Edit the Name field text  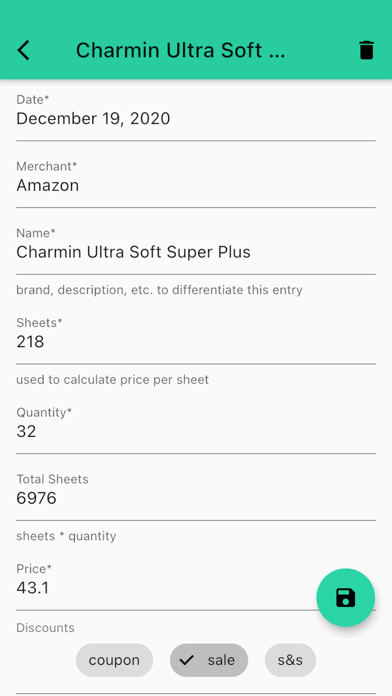196,247
